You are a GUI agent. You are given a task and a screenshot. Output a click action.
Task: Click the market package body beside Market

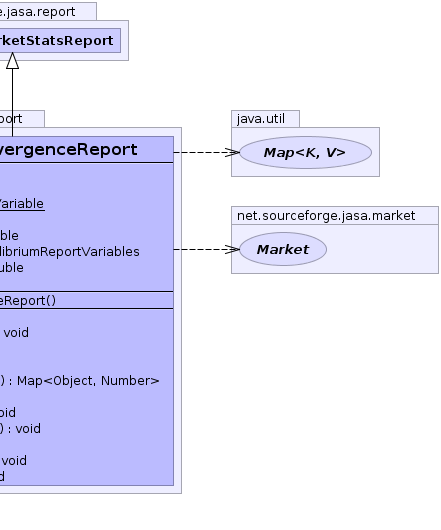pos(382,249)
